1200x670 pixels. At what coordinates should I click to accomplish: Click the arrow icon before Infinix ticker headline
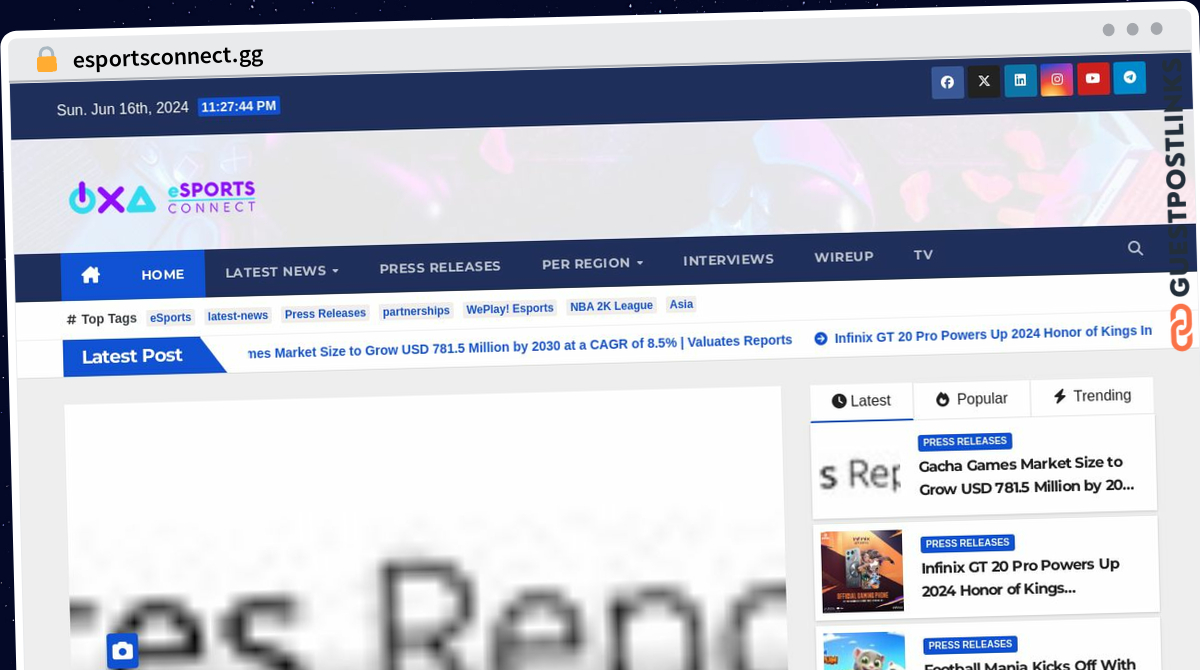[x=821, y=338]
